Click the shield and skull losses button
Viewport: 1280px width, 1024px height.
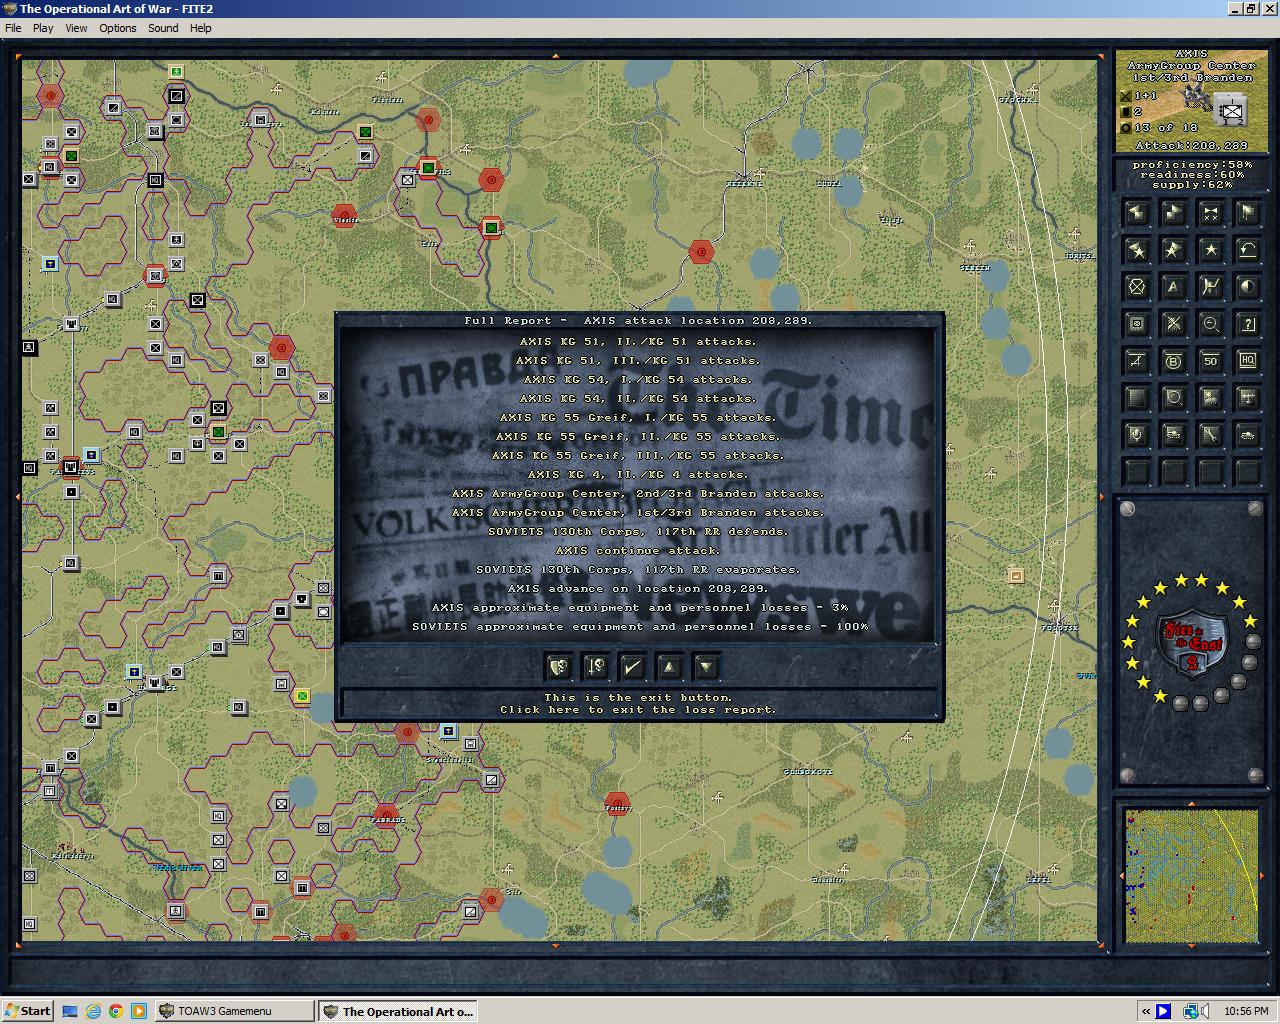tap(559, 667)
